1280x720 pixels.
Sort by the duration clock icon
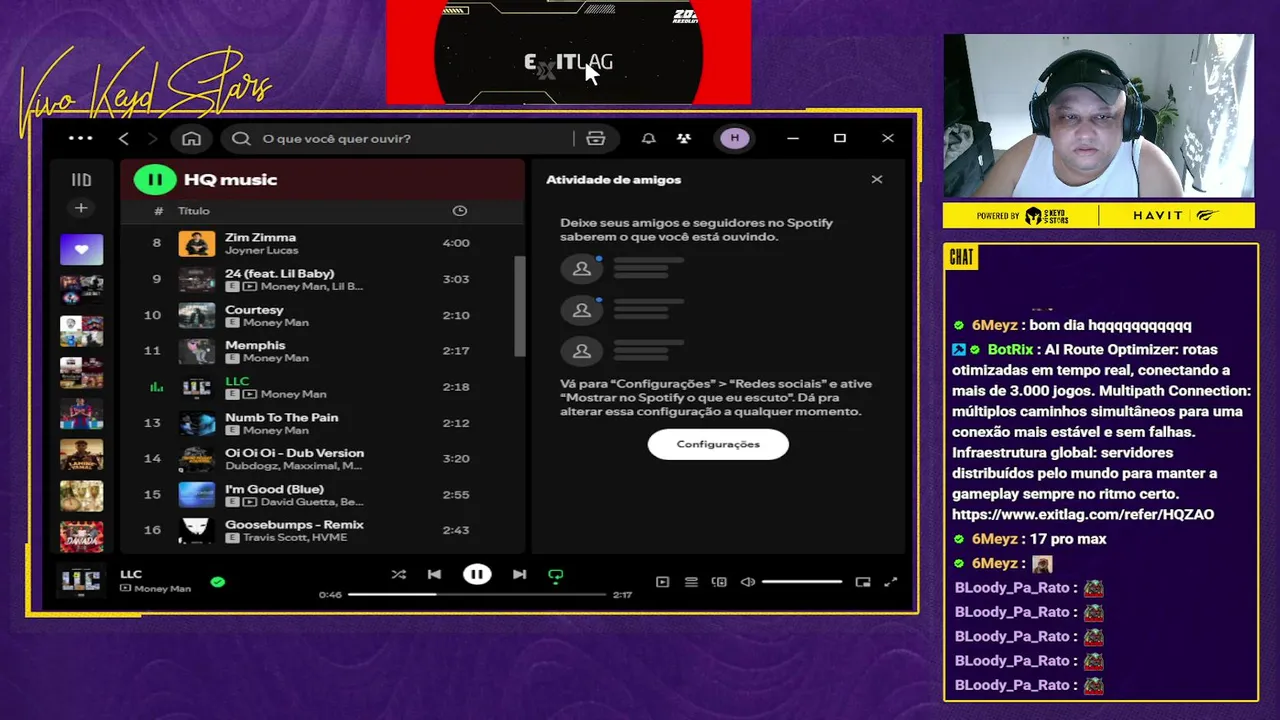tap(460, 211)
